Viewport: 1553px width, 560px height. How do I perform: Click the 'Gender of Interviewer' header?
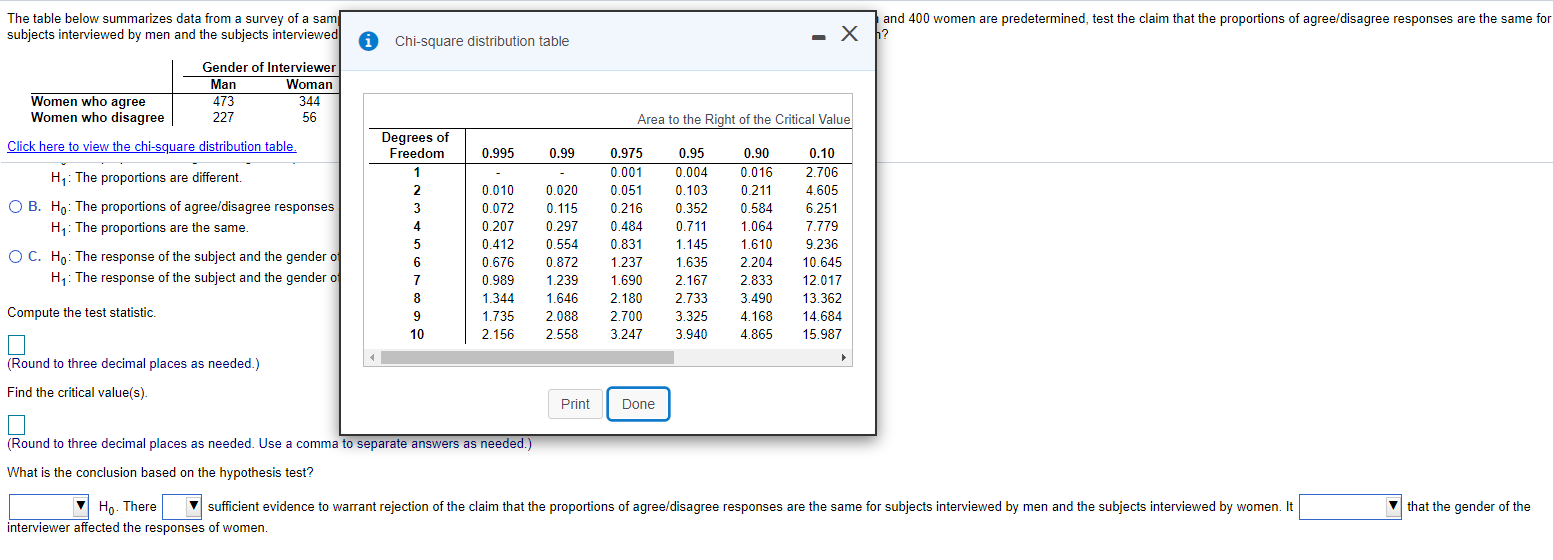pyautogui.click(x=269, y=67)
